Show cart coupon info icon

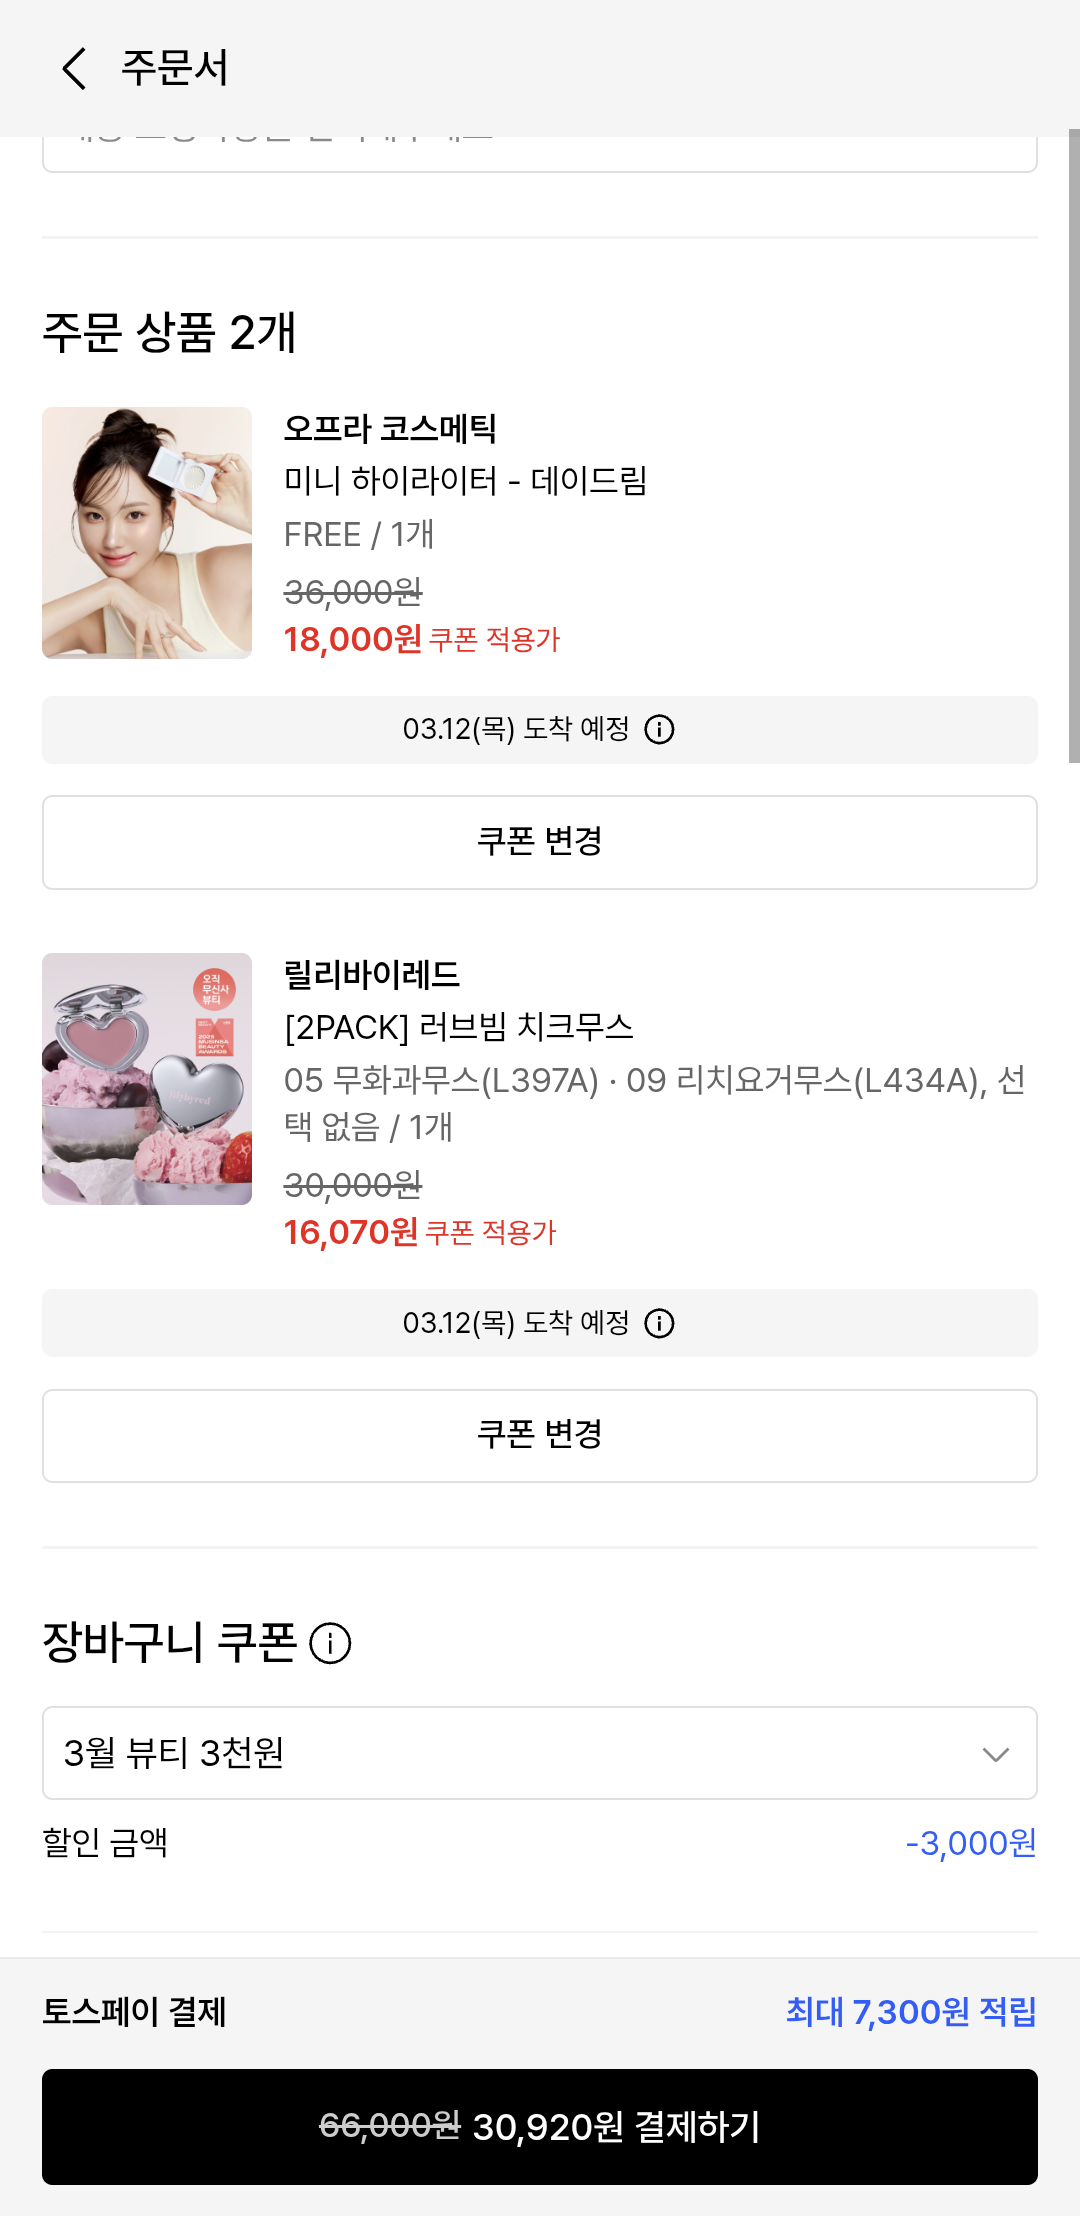tap(330, 1643)
